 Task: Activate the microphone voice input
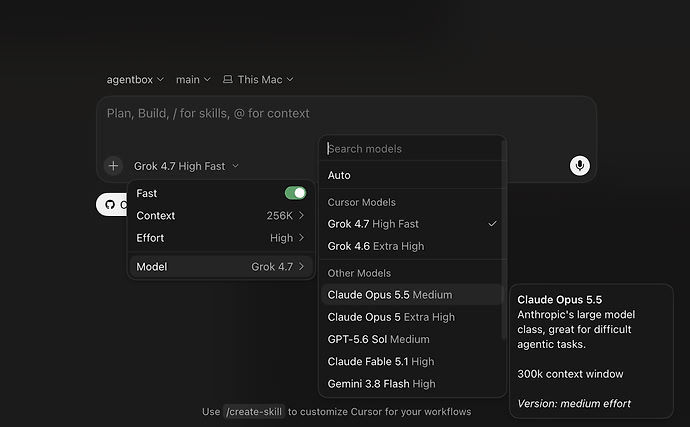580,166
